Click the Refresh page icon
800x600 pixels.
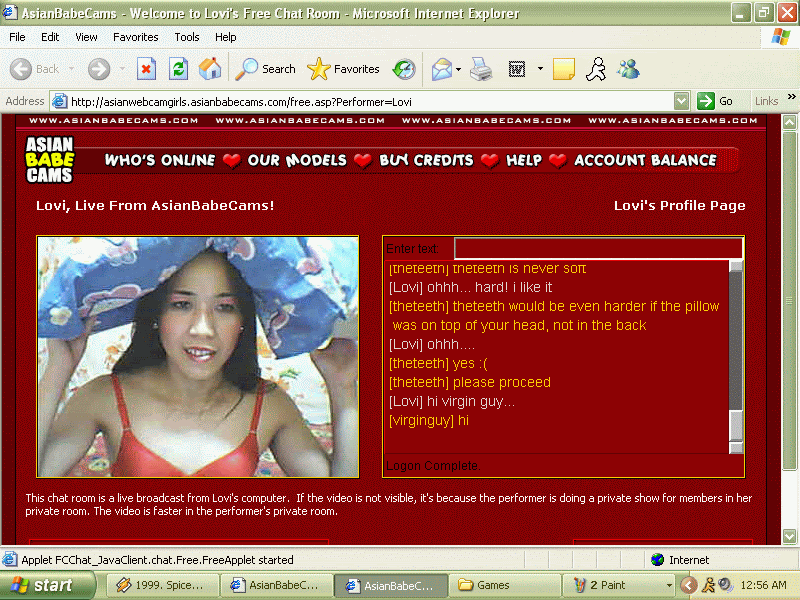(178, 69)
